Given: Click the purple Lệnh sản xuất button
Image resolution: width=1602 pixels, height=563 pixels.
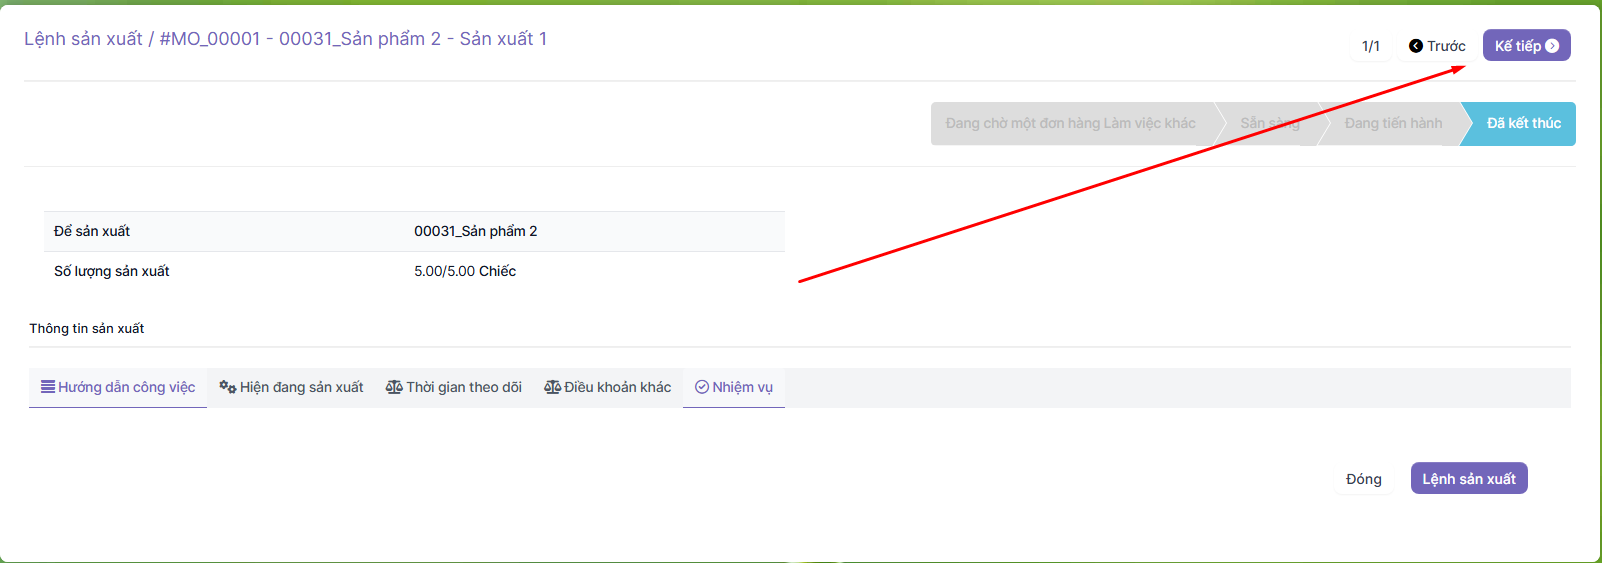Looking at the screenshot, I should coord(1468,479).
